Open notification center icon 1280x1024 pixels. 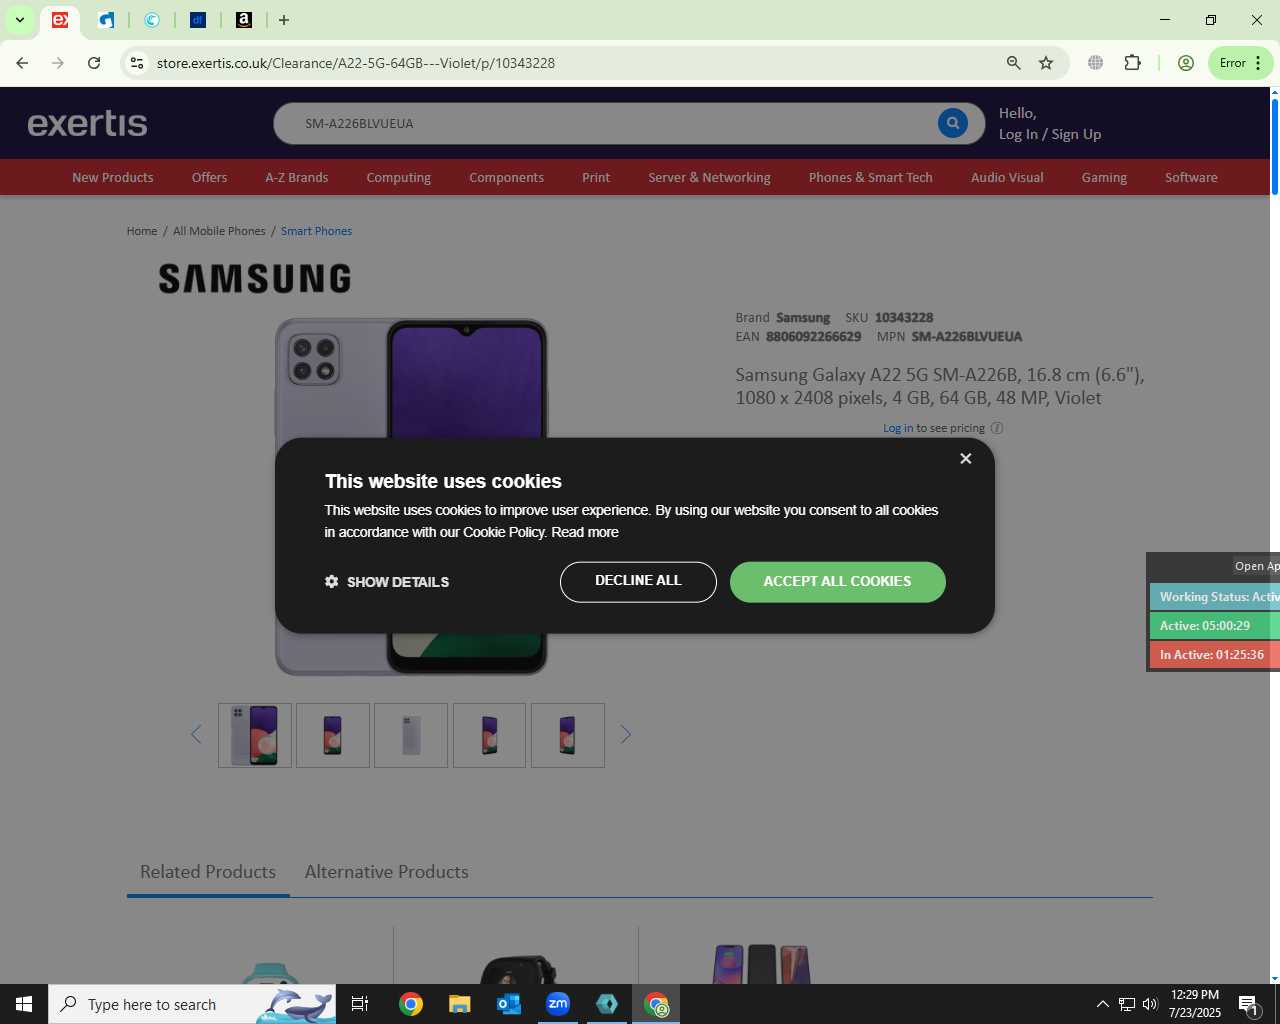(x=1248, y=1004)
